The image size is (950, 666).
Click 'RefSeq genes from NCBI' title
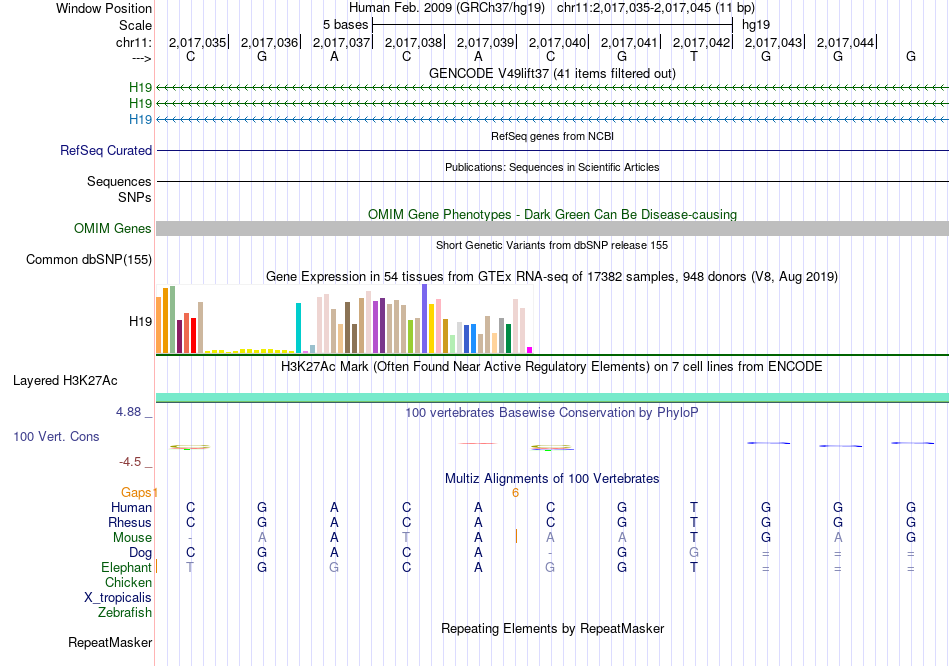tap(552, 136)
